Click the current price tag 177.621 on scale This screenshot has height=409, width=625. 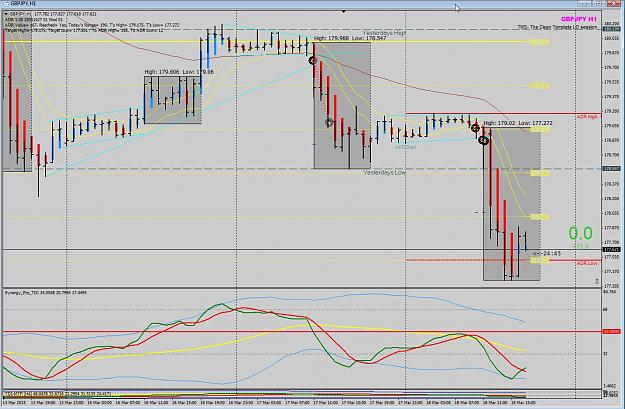pyautogui.click(x=611, y=250)
